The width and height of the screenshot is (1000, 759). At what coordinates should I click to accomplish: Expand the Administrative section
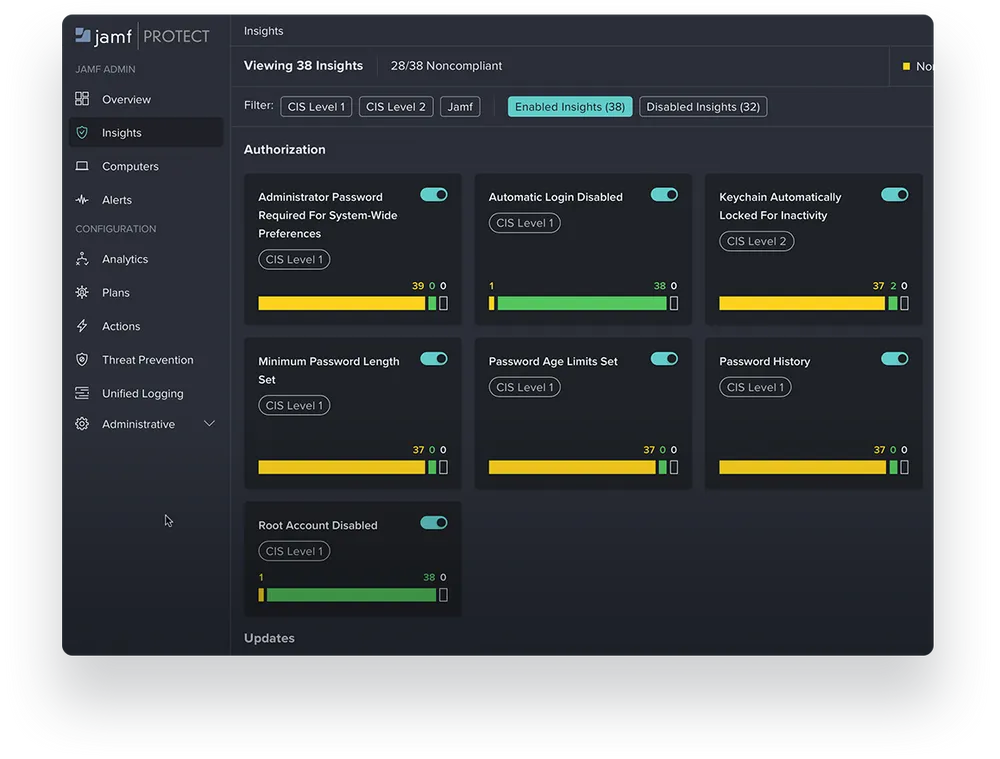209,423
